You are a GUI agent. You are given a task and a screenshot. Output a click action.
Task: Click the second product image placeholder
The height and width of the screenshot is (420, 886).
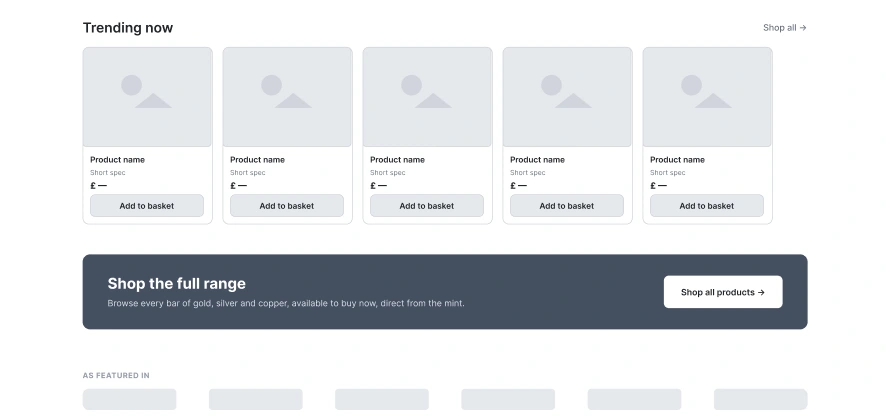tap(288, 97)
